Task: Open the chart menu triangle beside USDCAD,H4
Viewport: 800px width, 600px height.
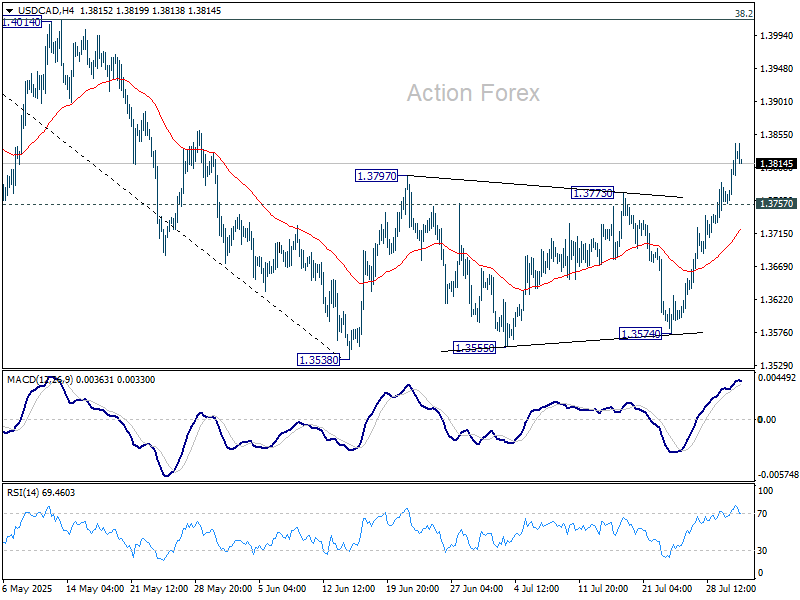Action: (x=9, y=11)
